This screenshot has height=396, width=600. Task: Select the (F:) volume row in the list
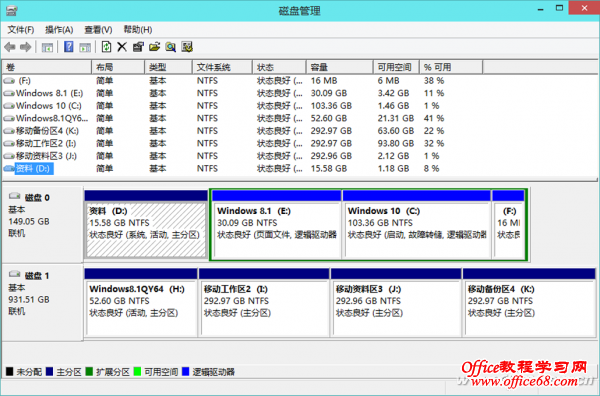click(300, 81)
